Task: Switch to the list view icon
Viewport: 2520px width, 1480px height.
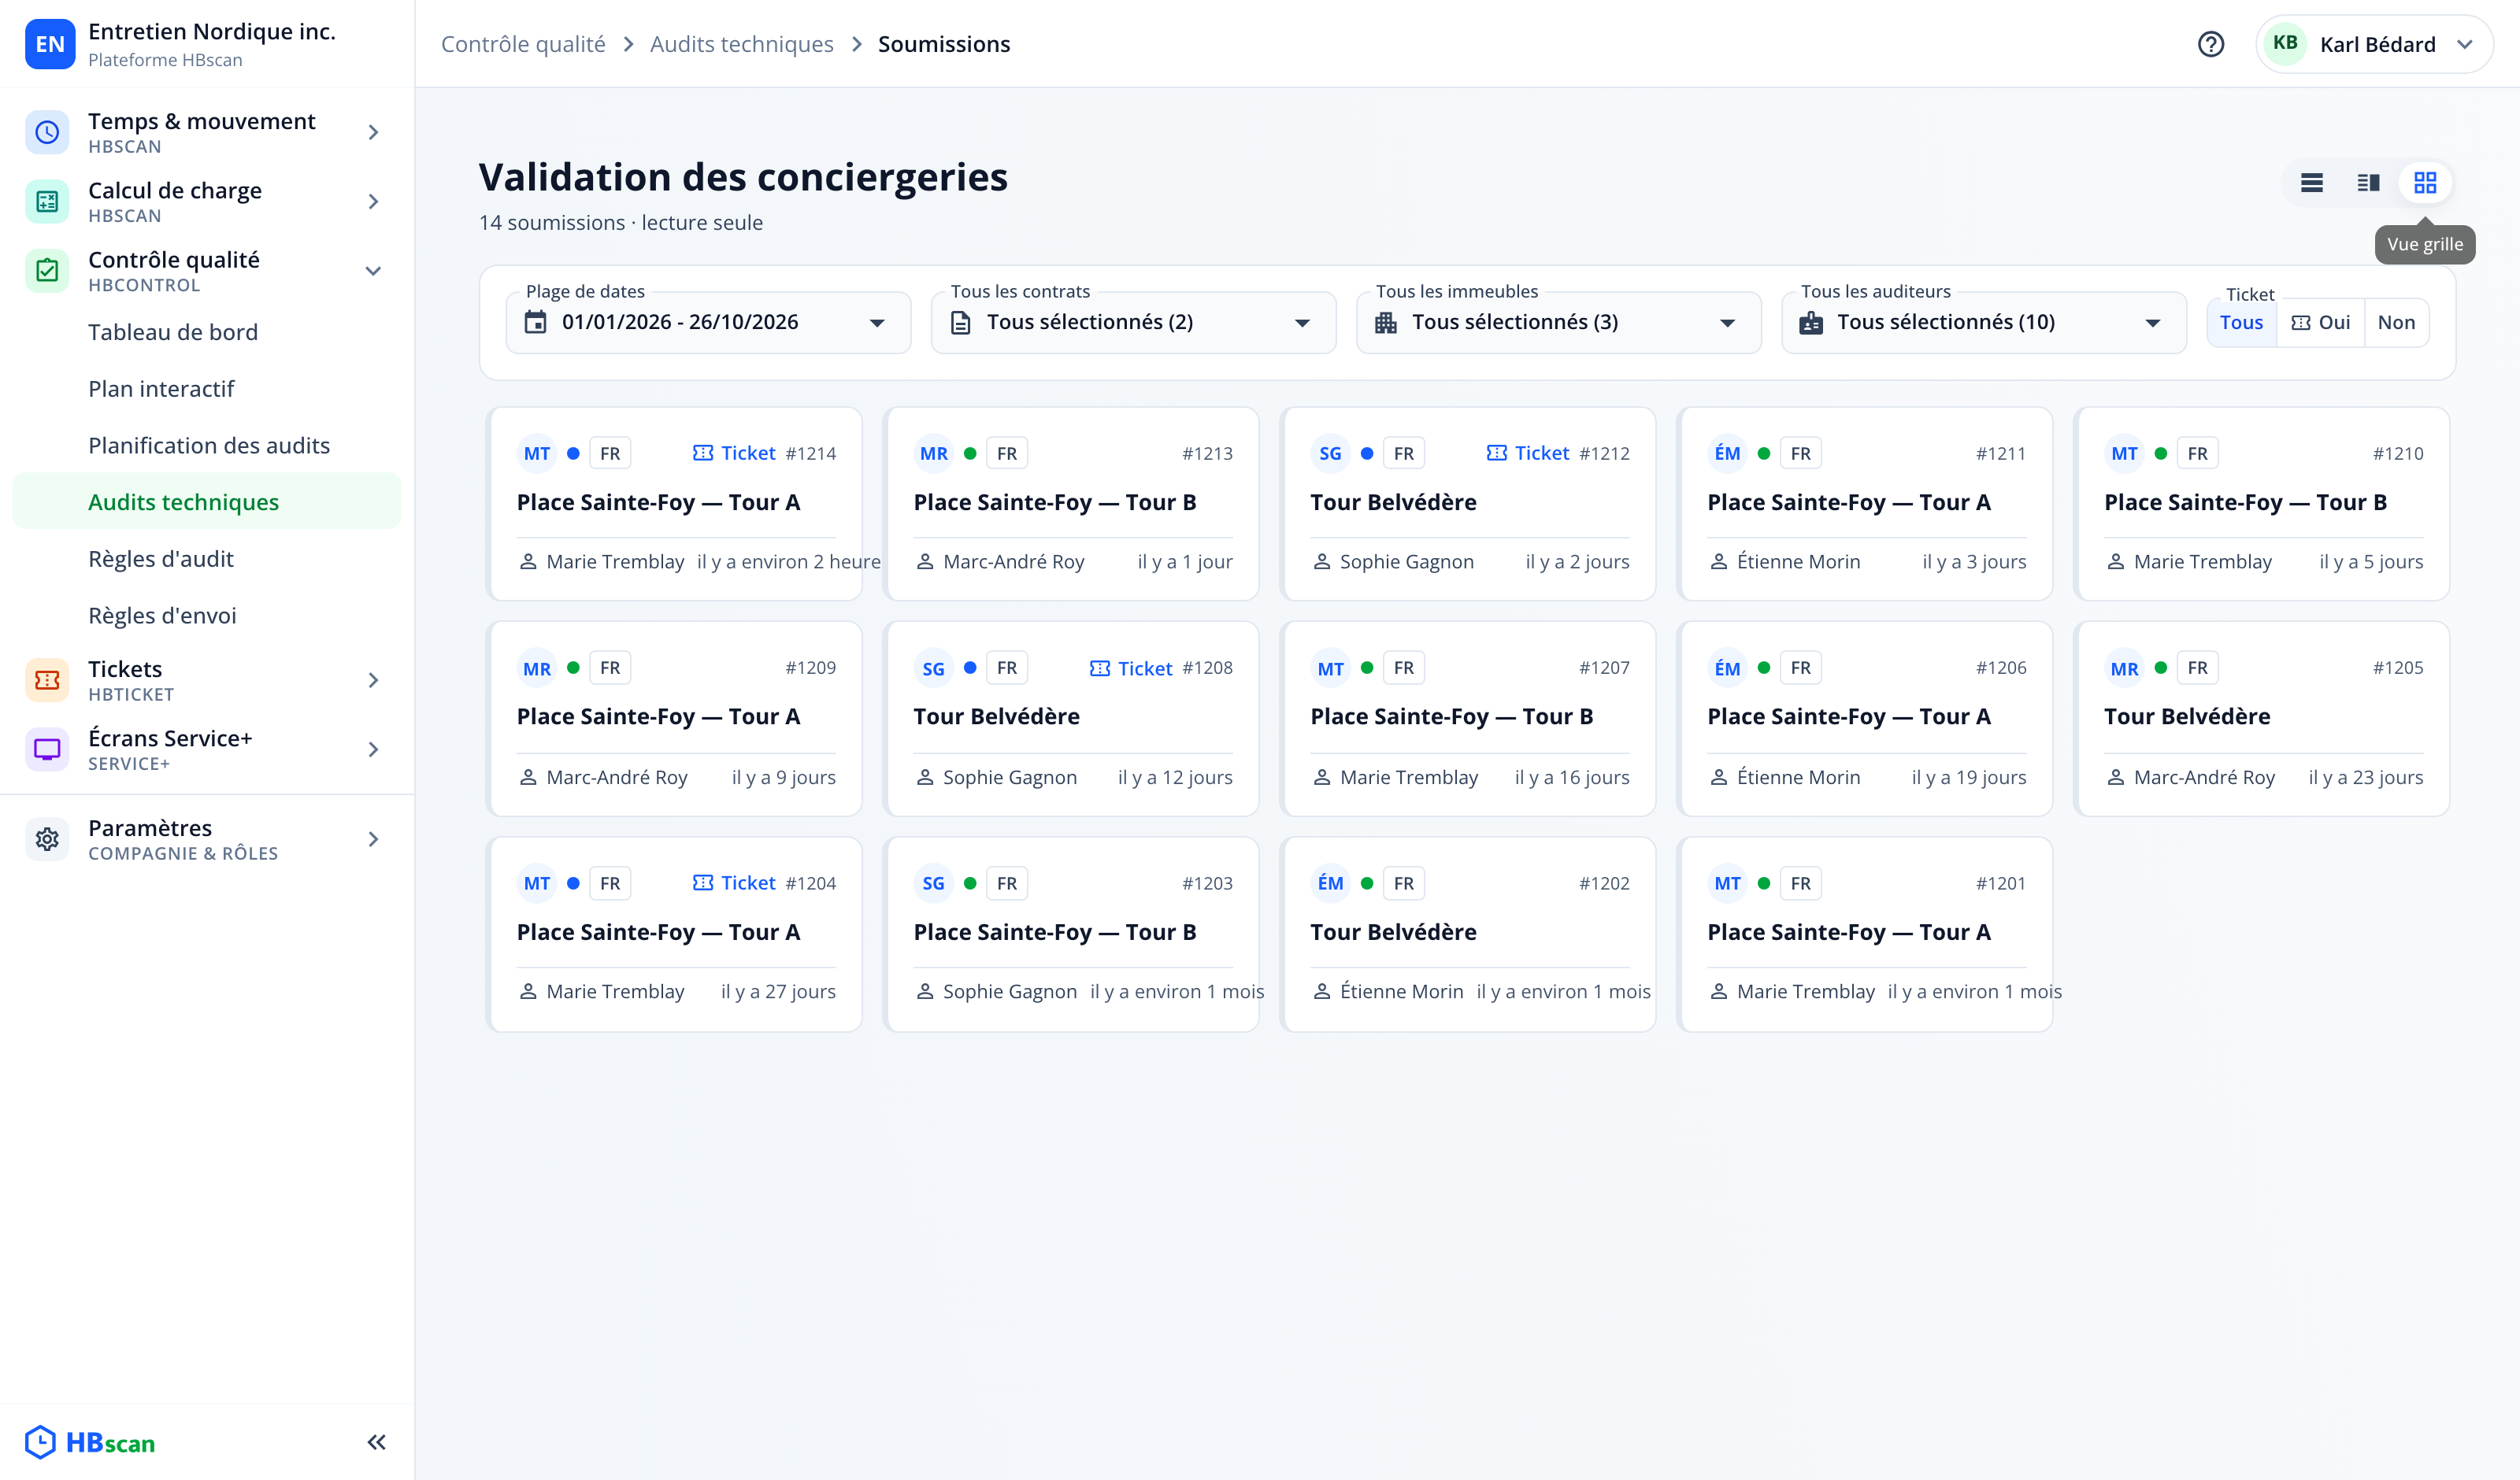Action: (2311, 183)
